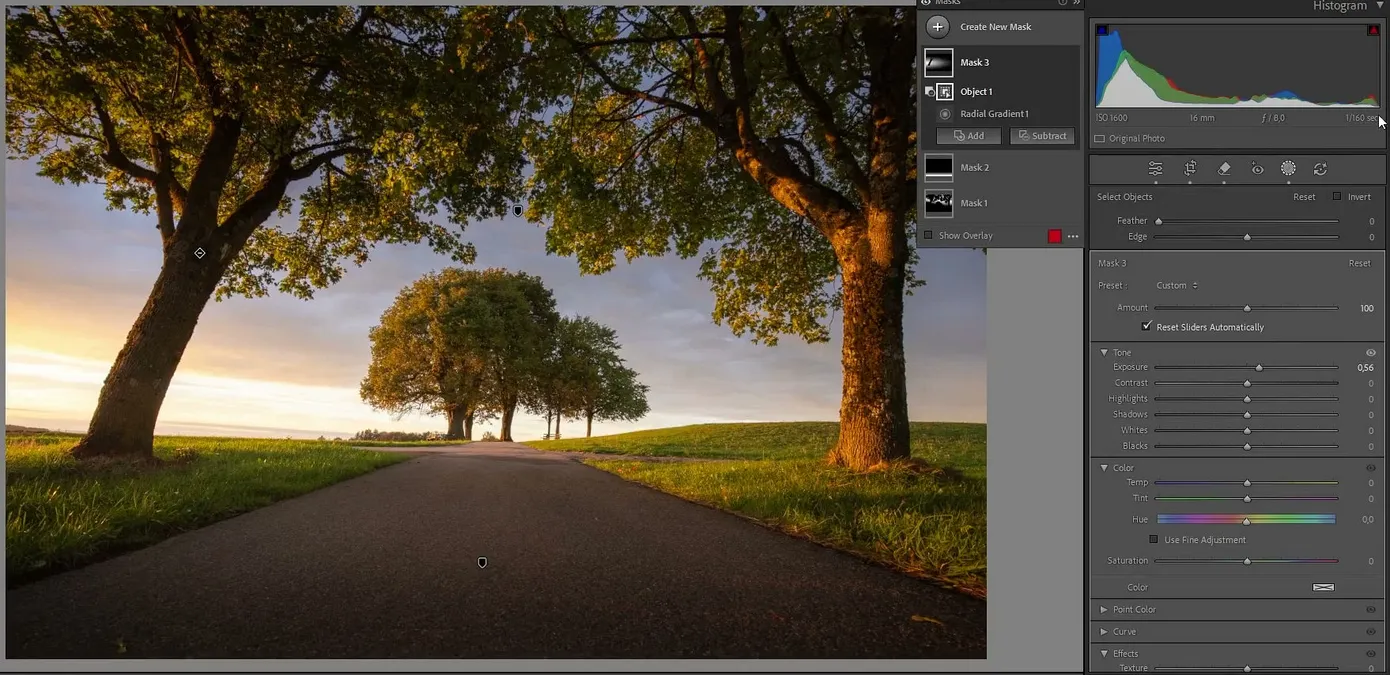
Task: Enable the Original Photo checkbox
Action: (x=1100, y=139)
